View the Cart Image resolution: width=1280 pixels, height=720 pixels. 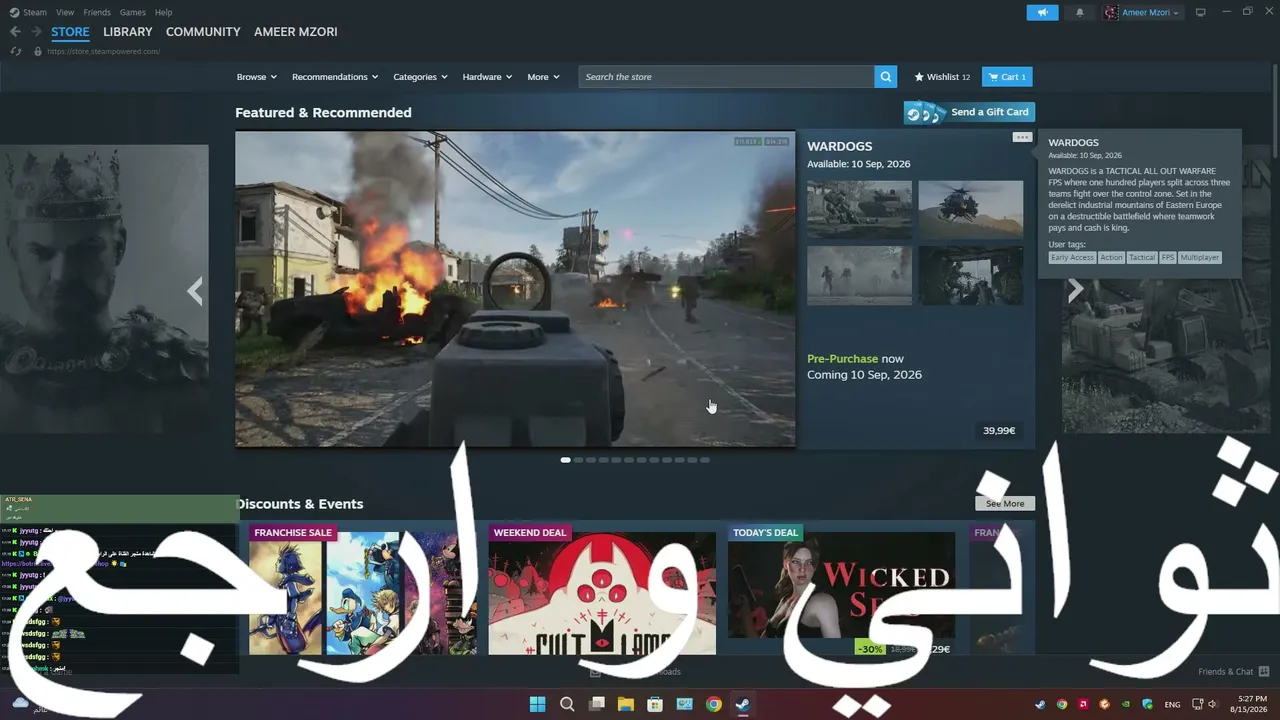point(1007,77)
